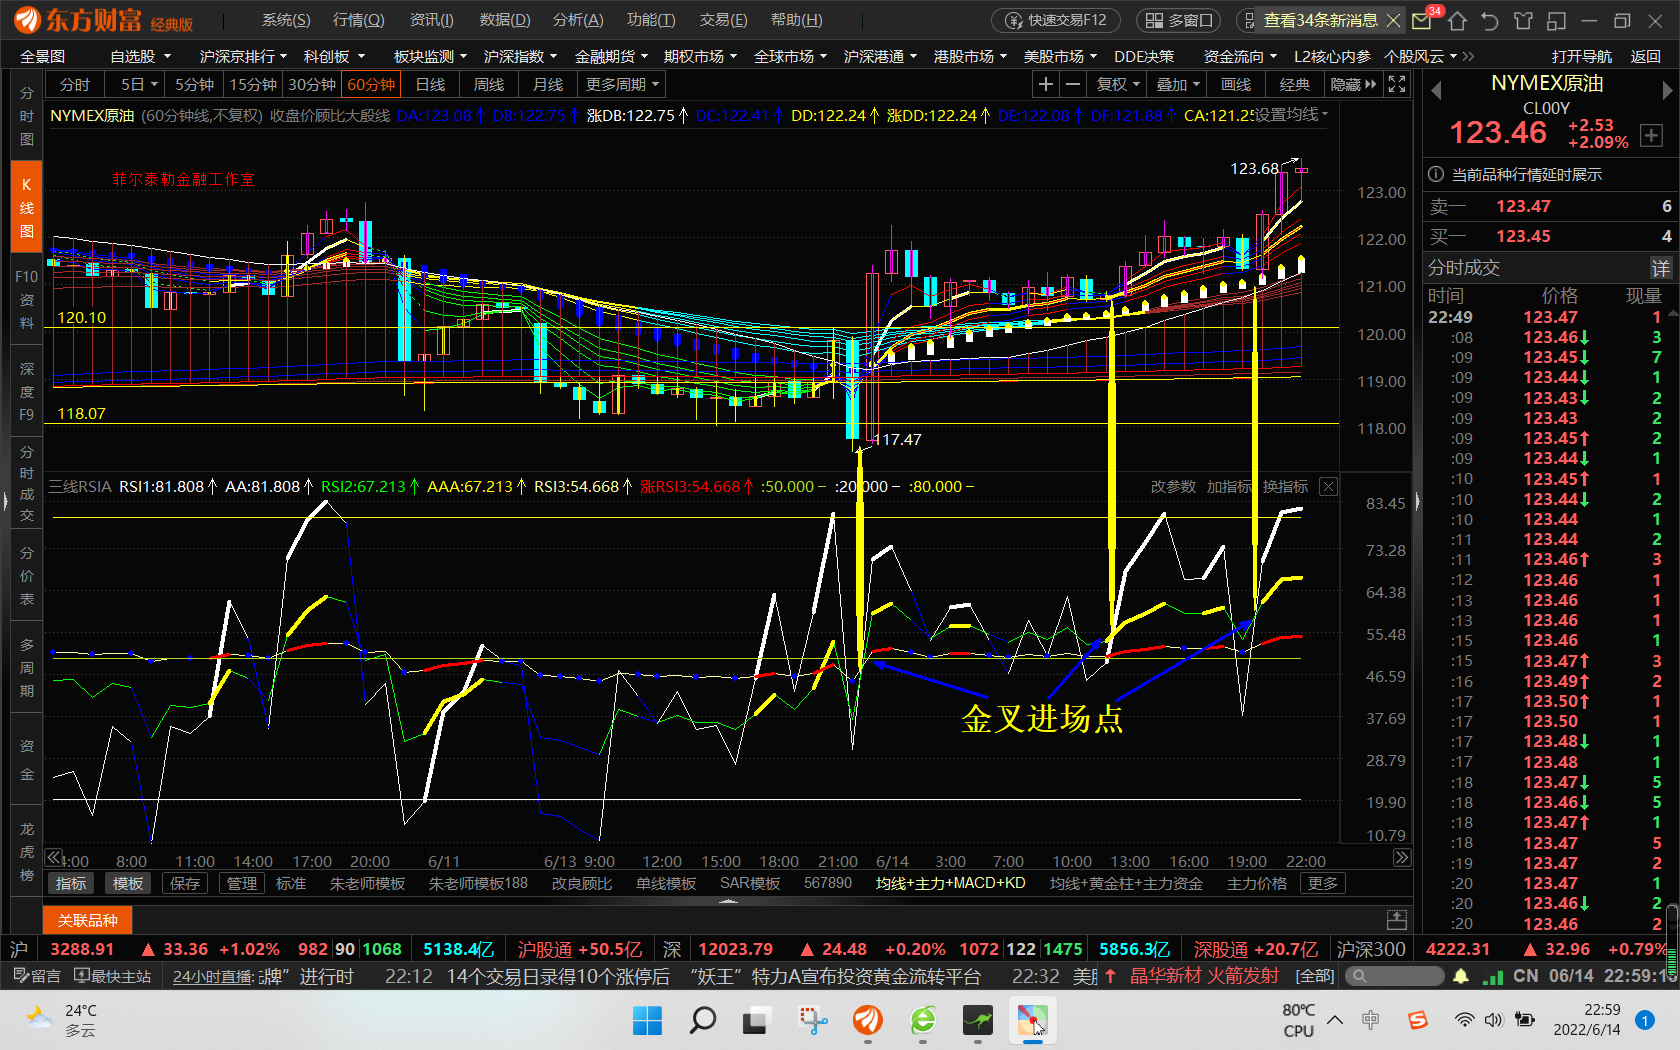
Task: Go to previous symbol left arrow
Action: coord(1436,90)
